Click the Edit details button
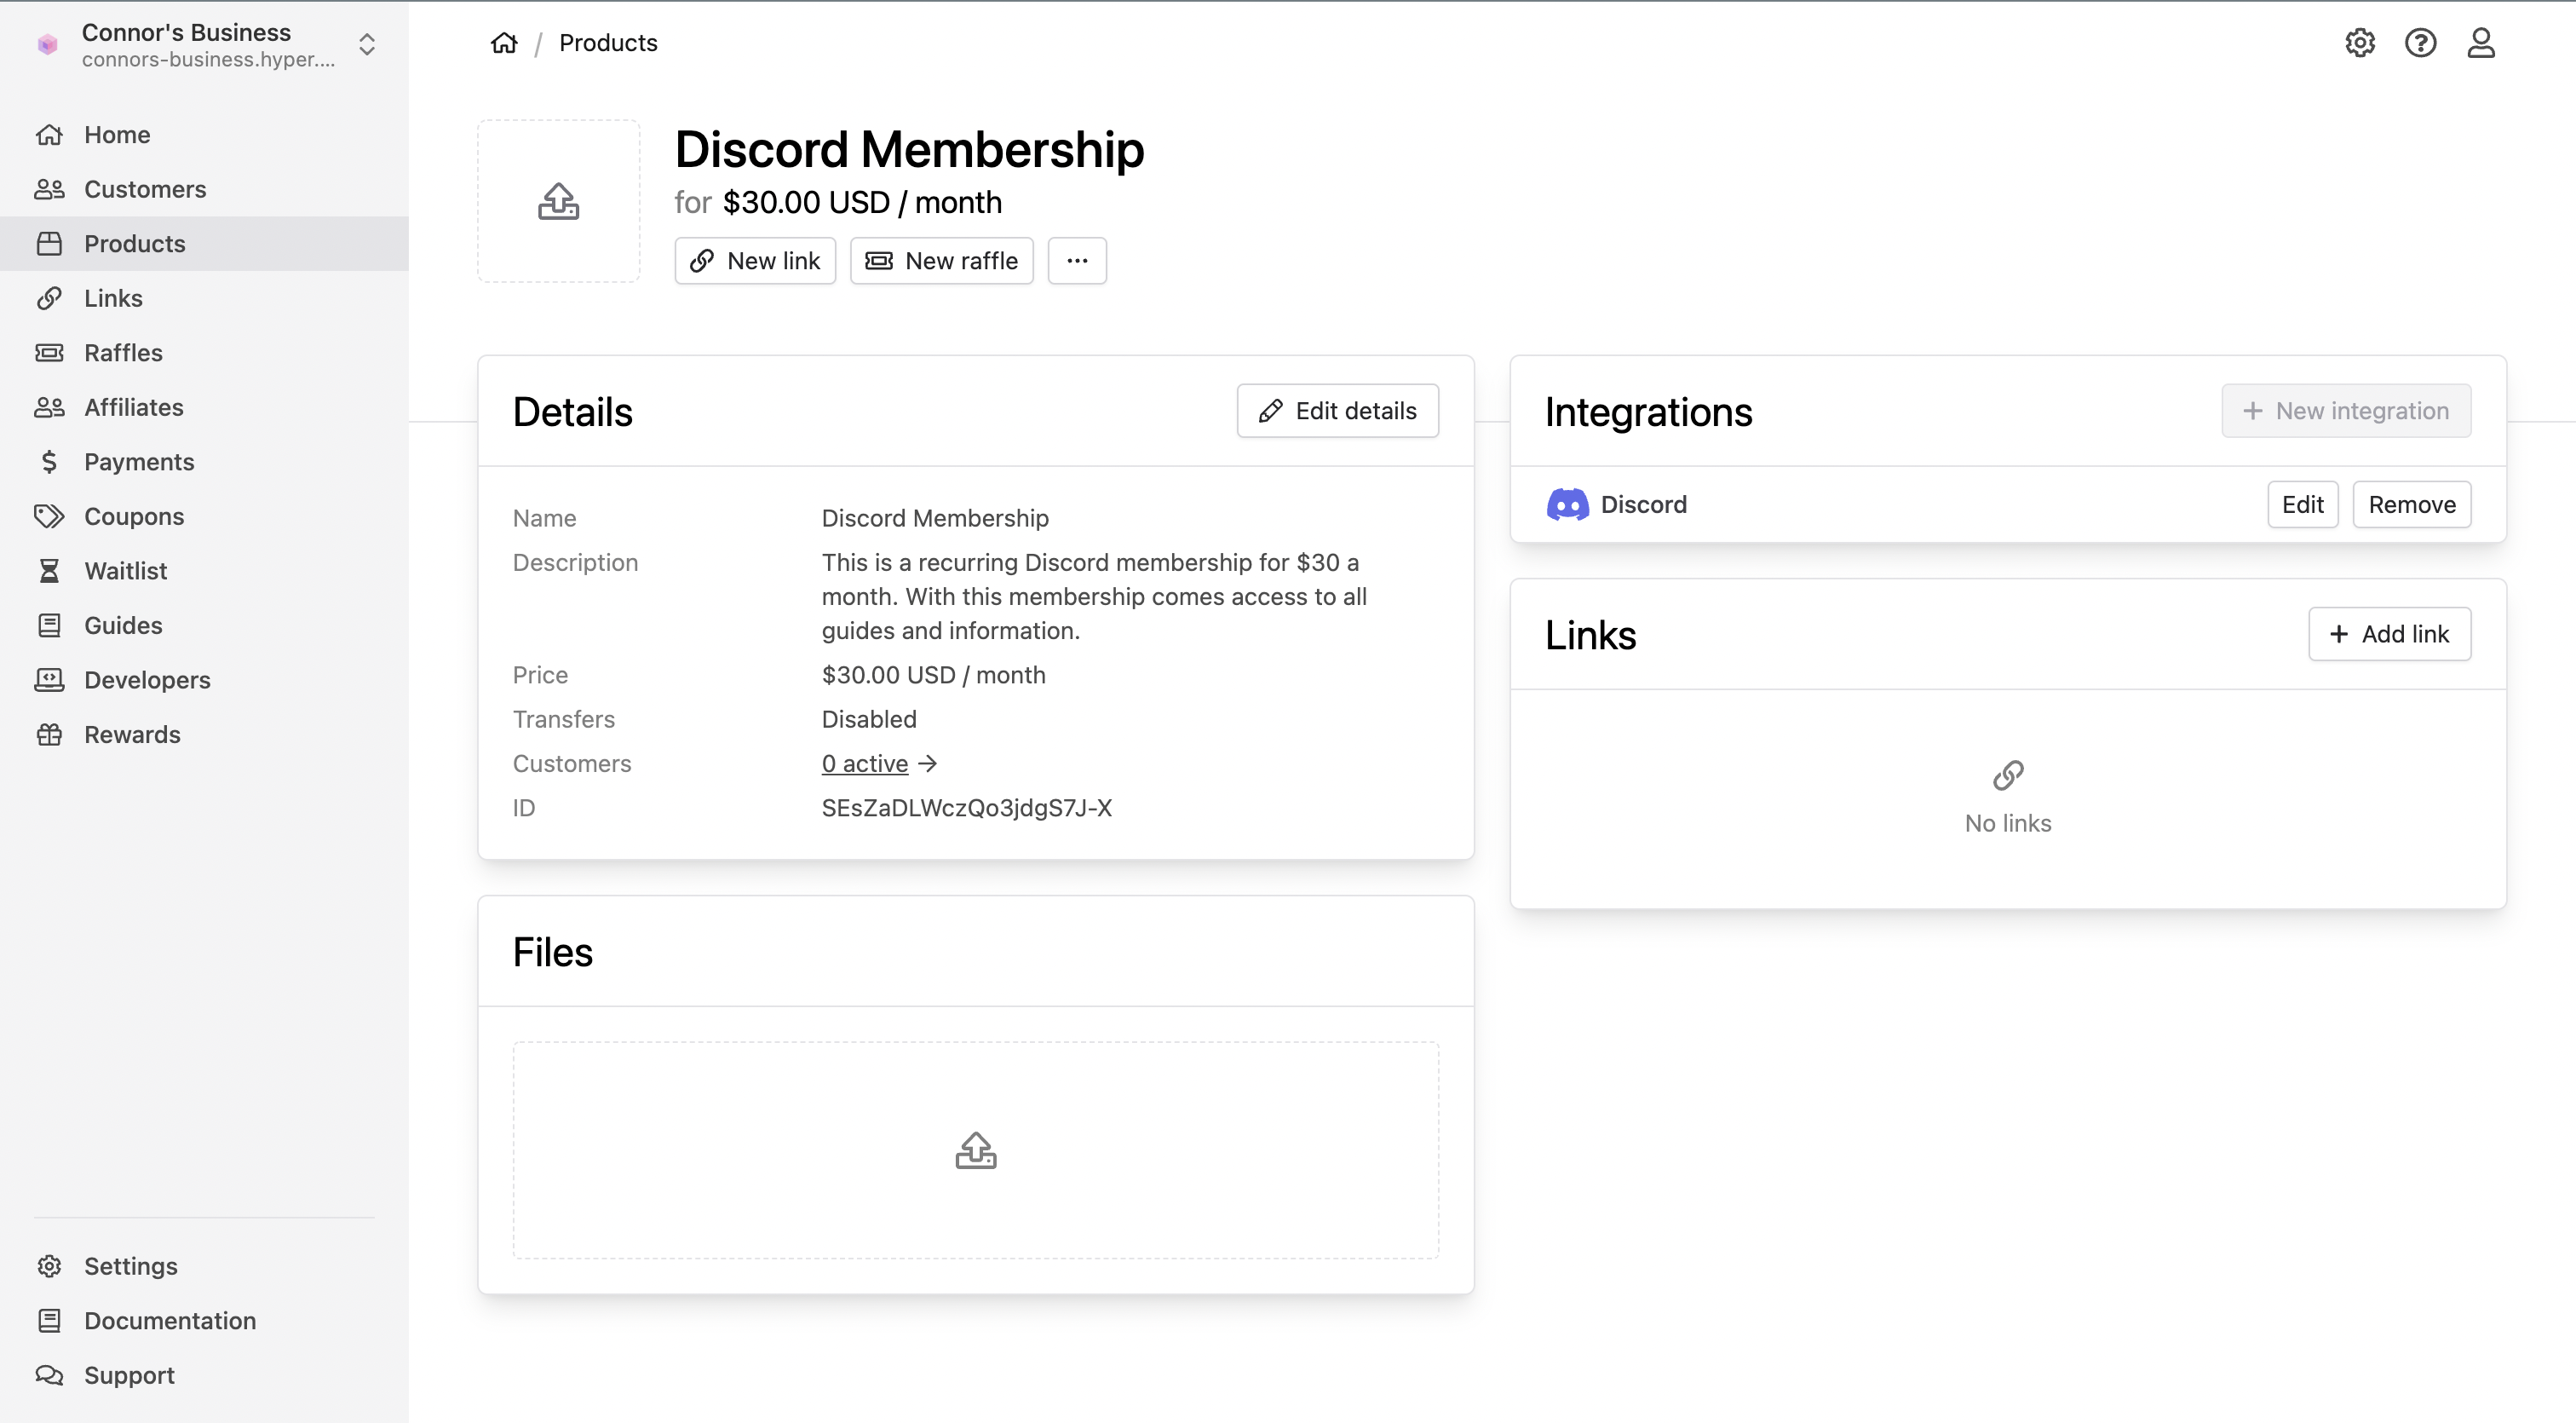Image resolution: width=2576 pixels, height=1423 pixels. (1337, 411)
